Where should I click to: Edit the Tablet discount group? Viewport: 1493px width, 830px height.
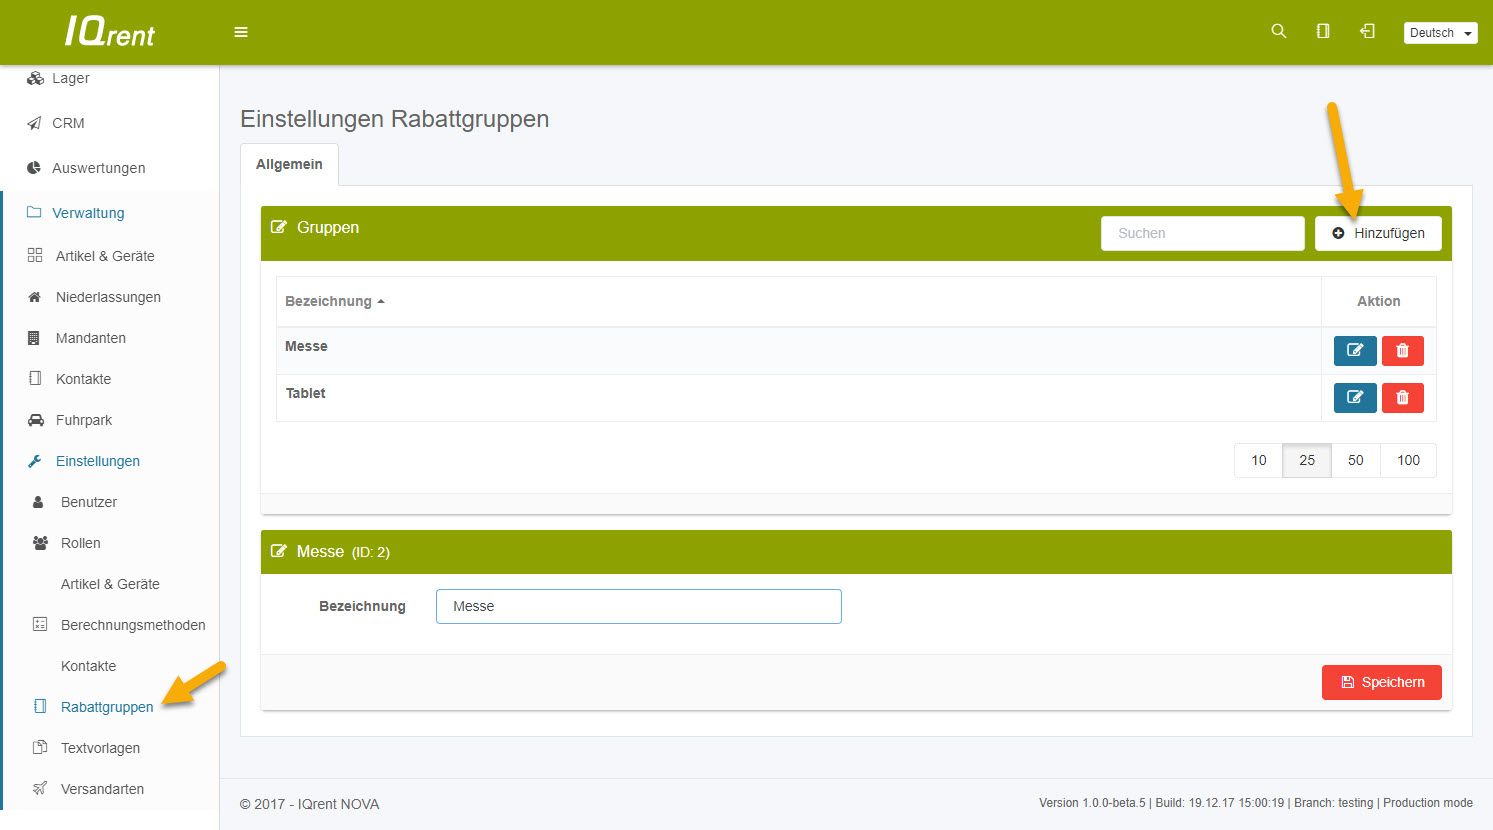coord(1354,398)
